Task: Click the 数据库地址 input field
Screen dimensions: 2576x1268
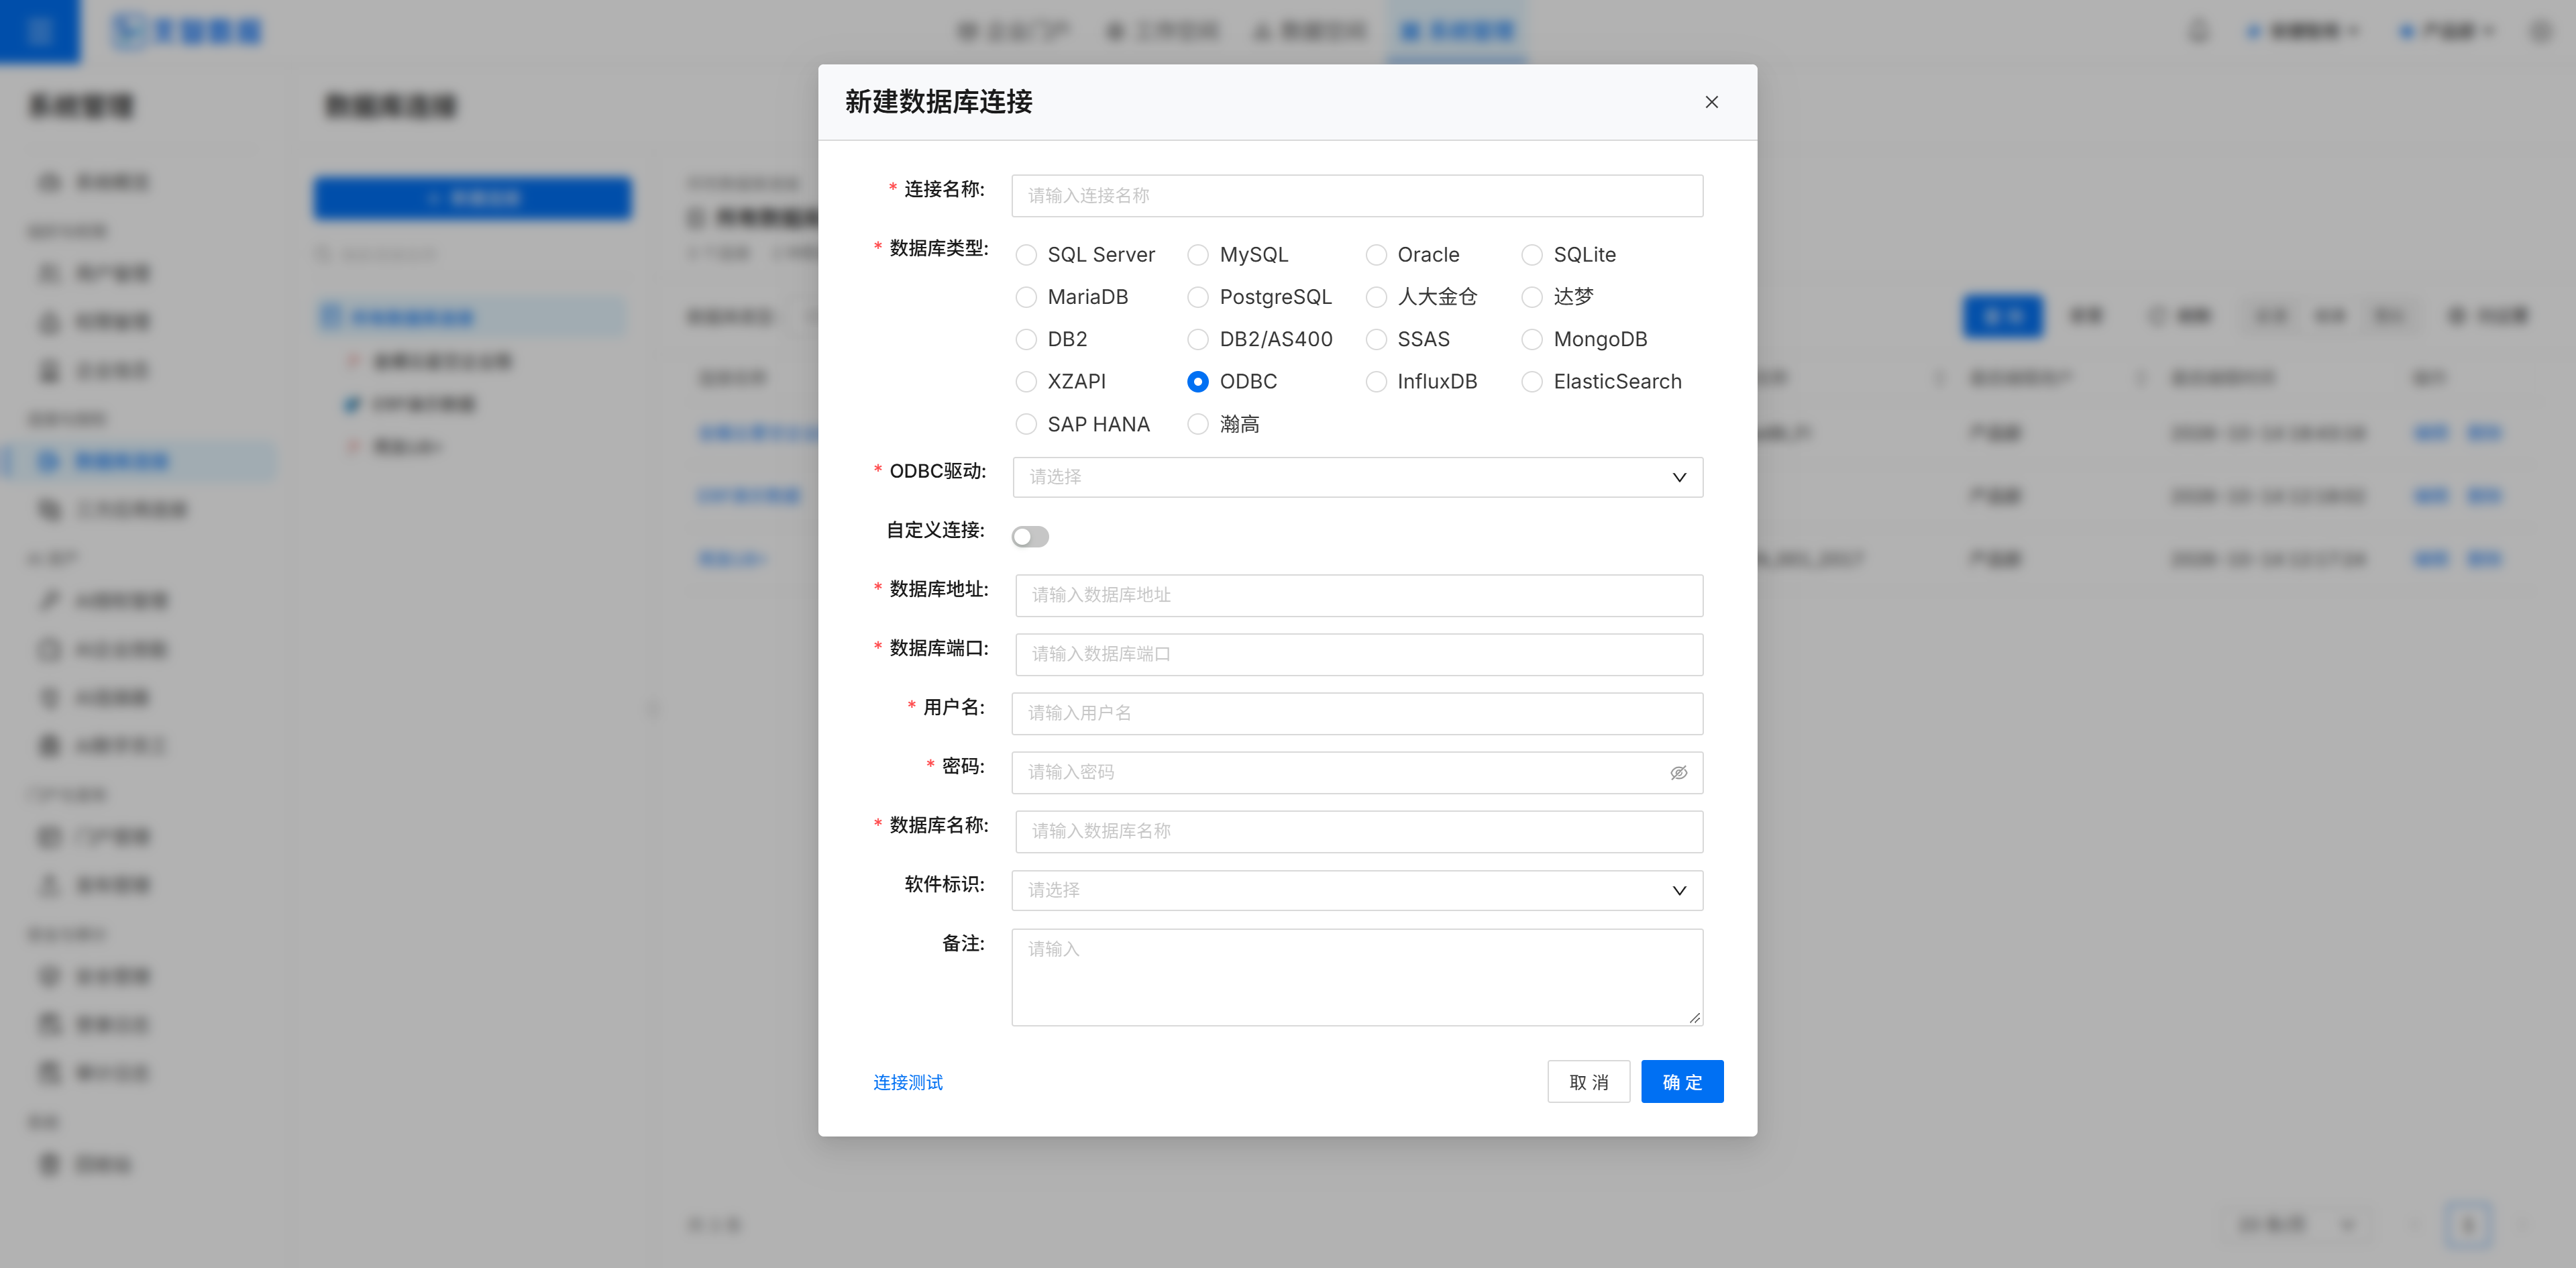Action: (x=1359, y=595)
